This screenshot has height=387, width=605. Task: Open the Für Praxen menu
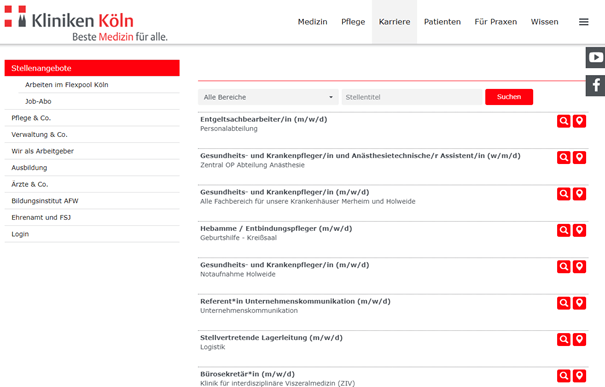pos(495,22)
